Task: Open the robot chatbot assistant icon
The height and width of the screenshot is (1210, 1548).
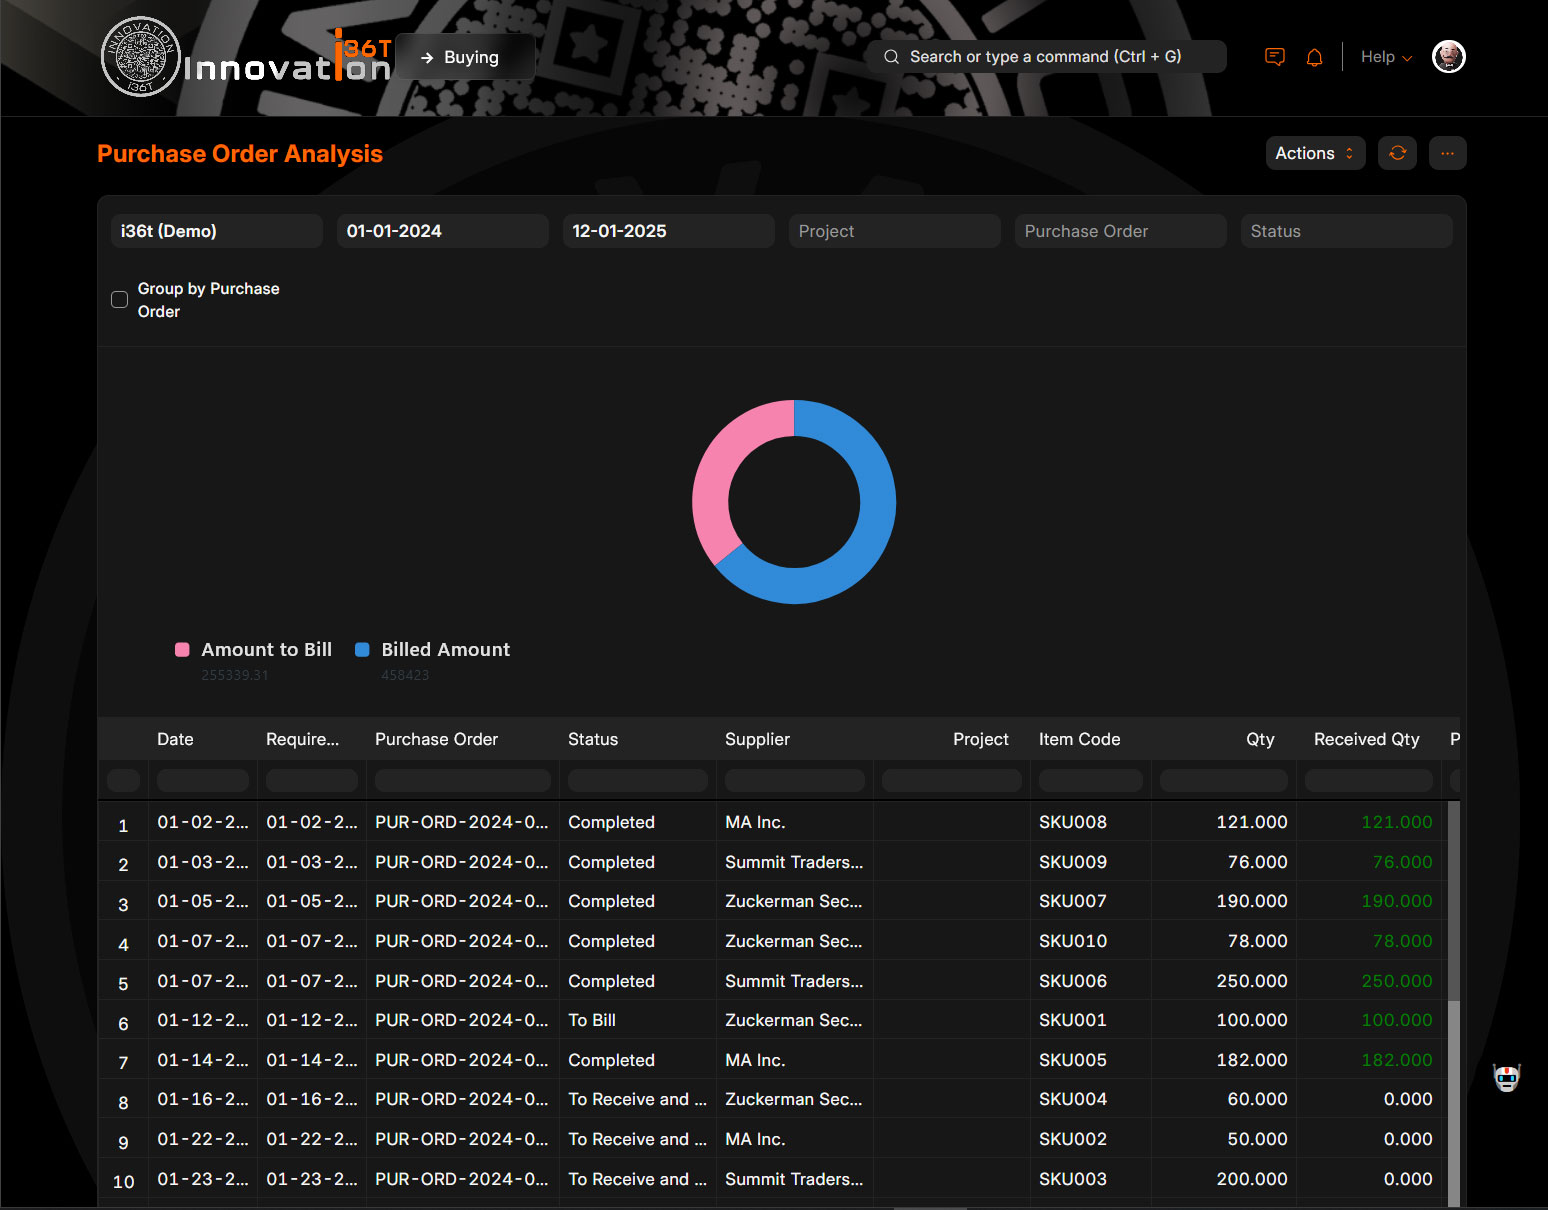Action: pyautogui.click(x=1506, y=1077)
